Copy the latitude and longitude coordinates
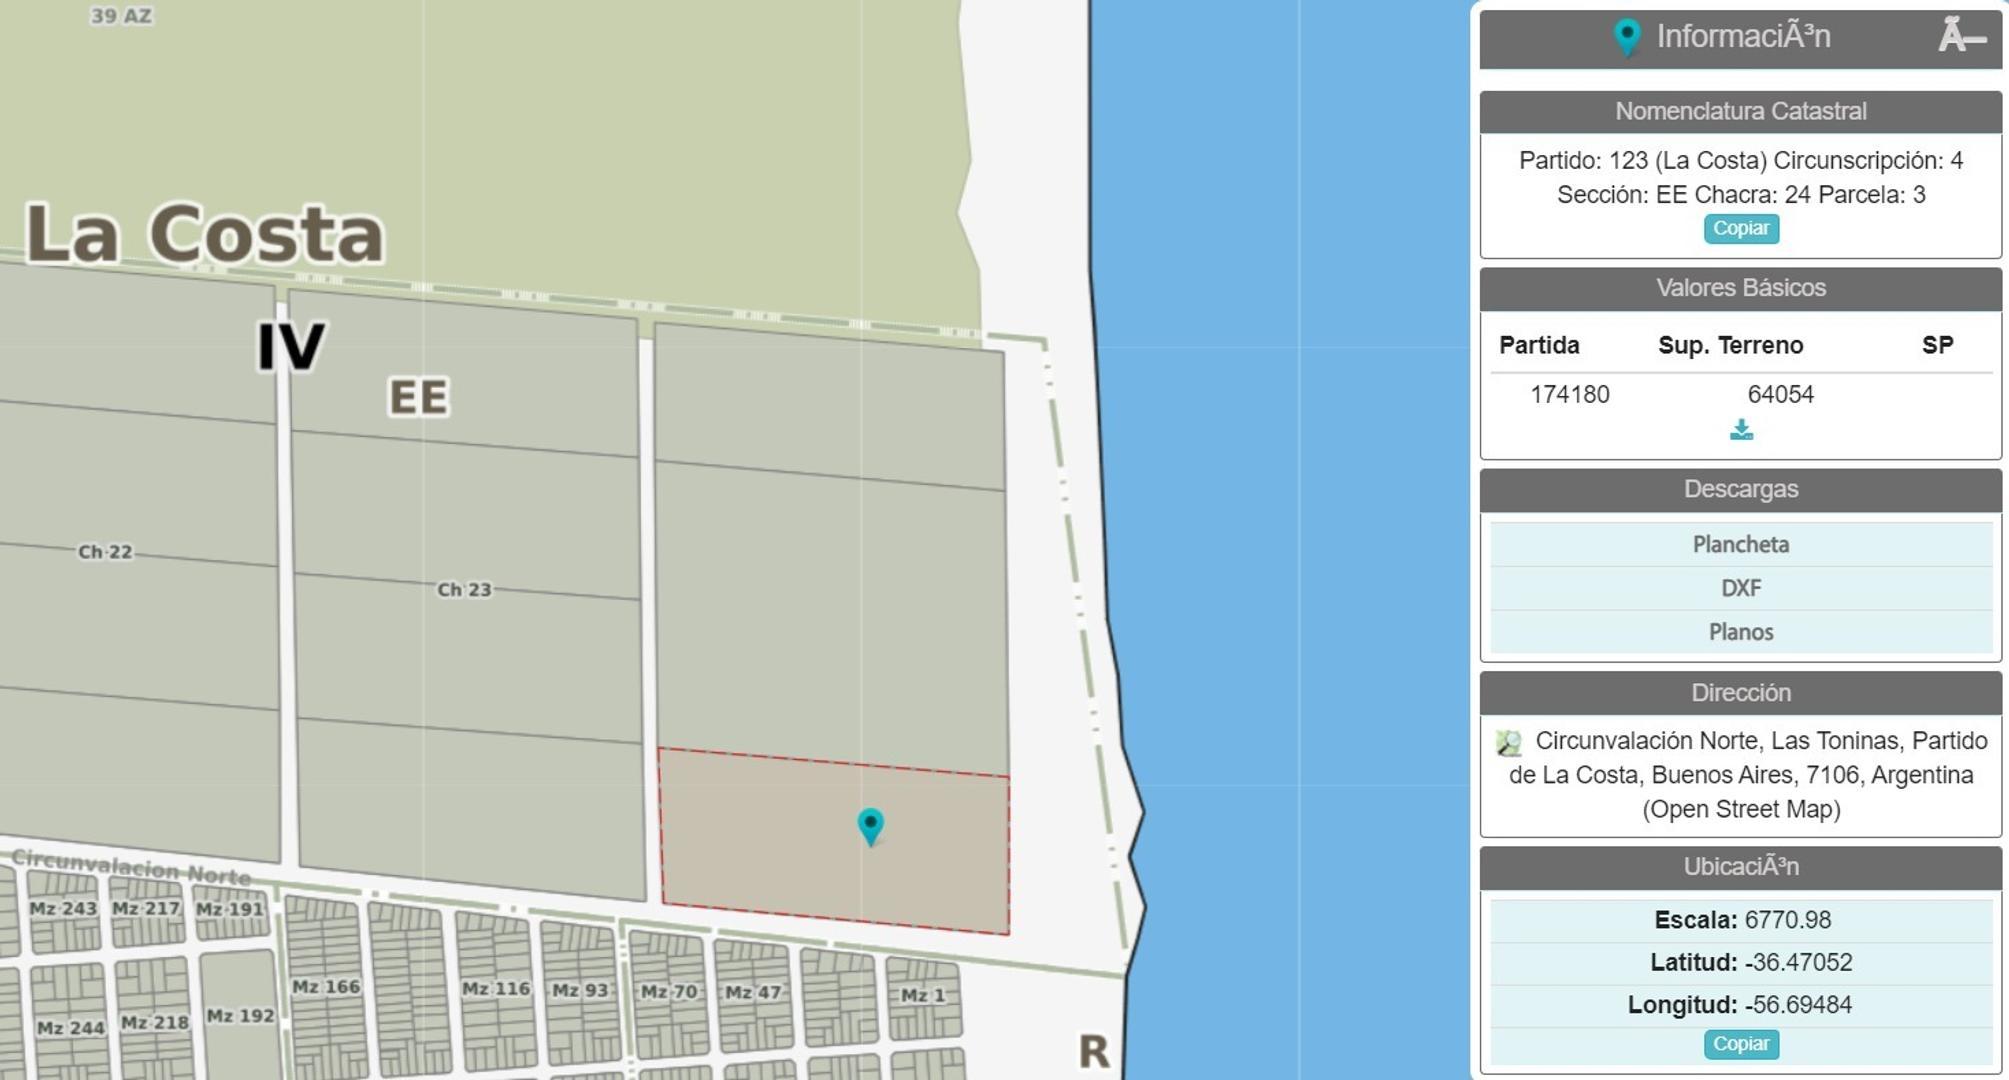The width and height of the screenshot is (2009, 1080). (x=1740, y=1043)
